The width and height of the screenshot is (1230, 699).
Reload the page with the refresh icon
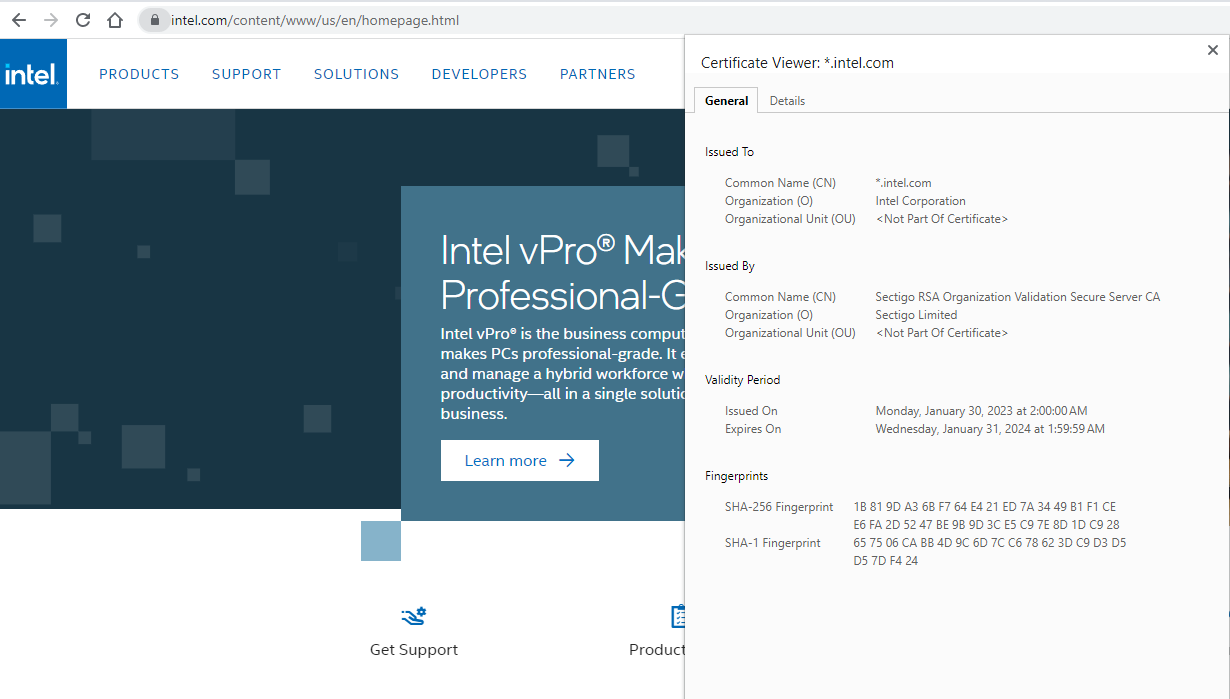[83, 20]
